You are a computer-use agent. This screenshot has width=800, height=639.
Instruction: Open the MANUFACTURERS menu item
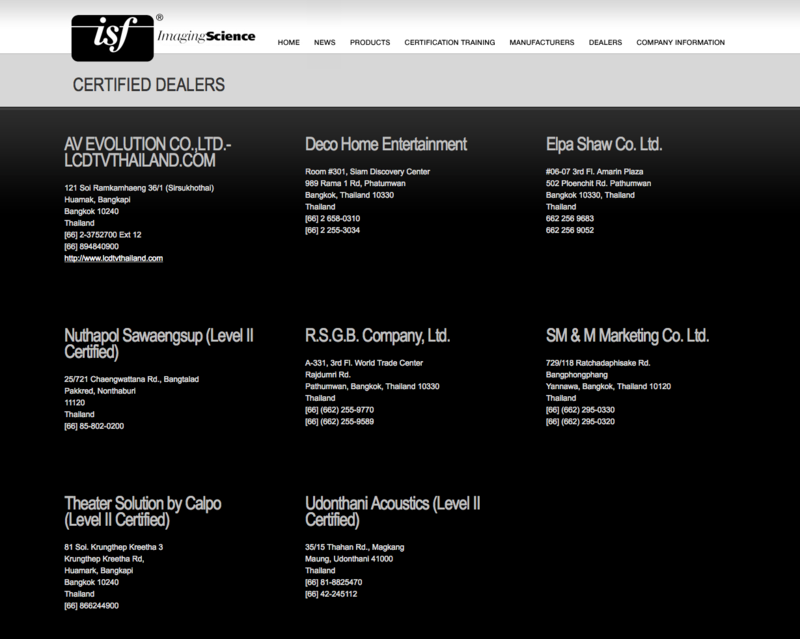542,42
